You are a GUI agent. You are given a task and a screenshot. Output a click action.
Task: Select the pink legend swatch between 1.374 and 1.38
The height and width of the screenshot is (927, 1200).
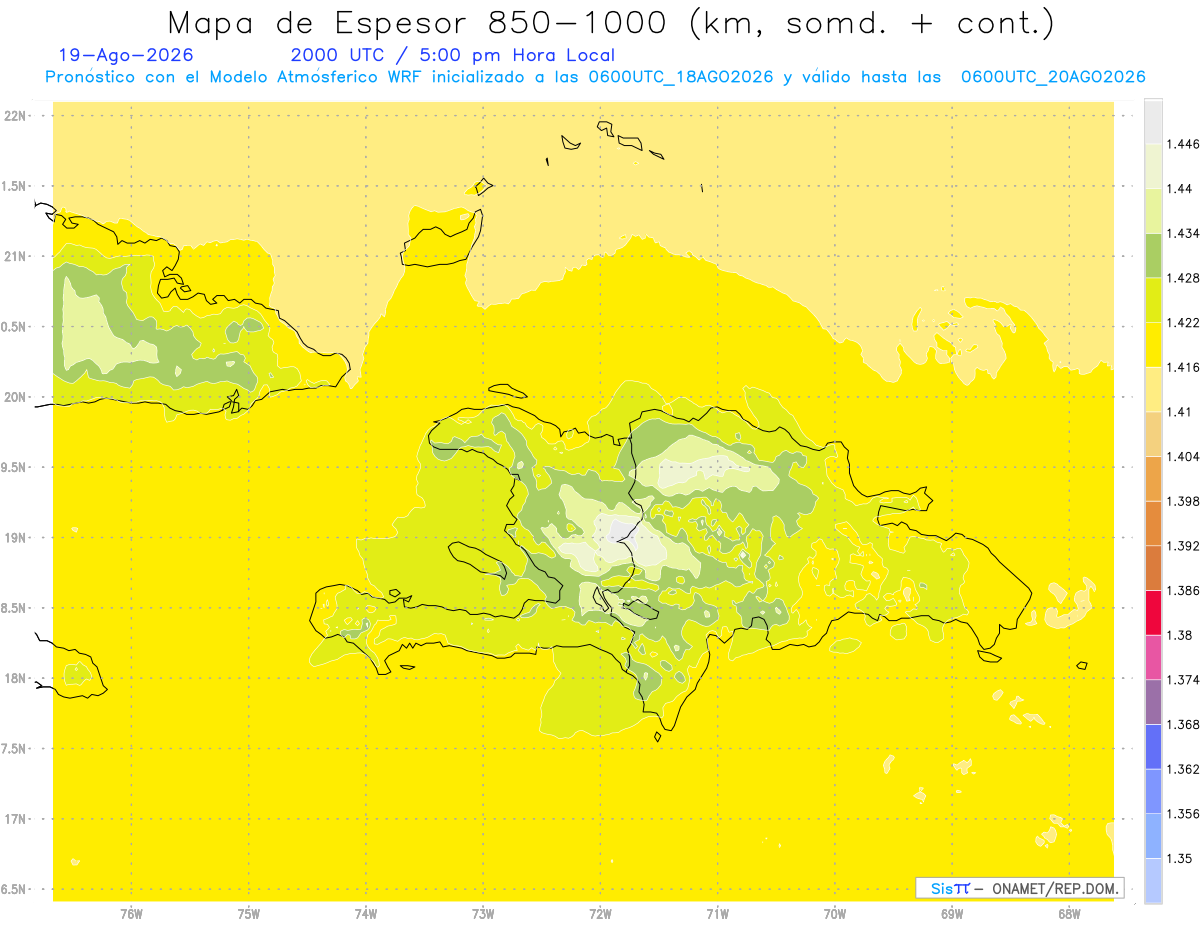pos(1153,657)
